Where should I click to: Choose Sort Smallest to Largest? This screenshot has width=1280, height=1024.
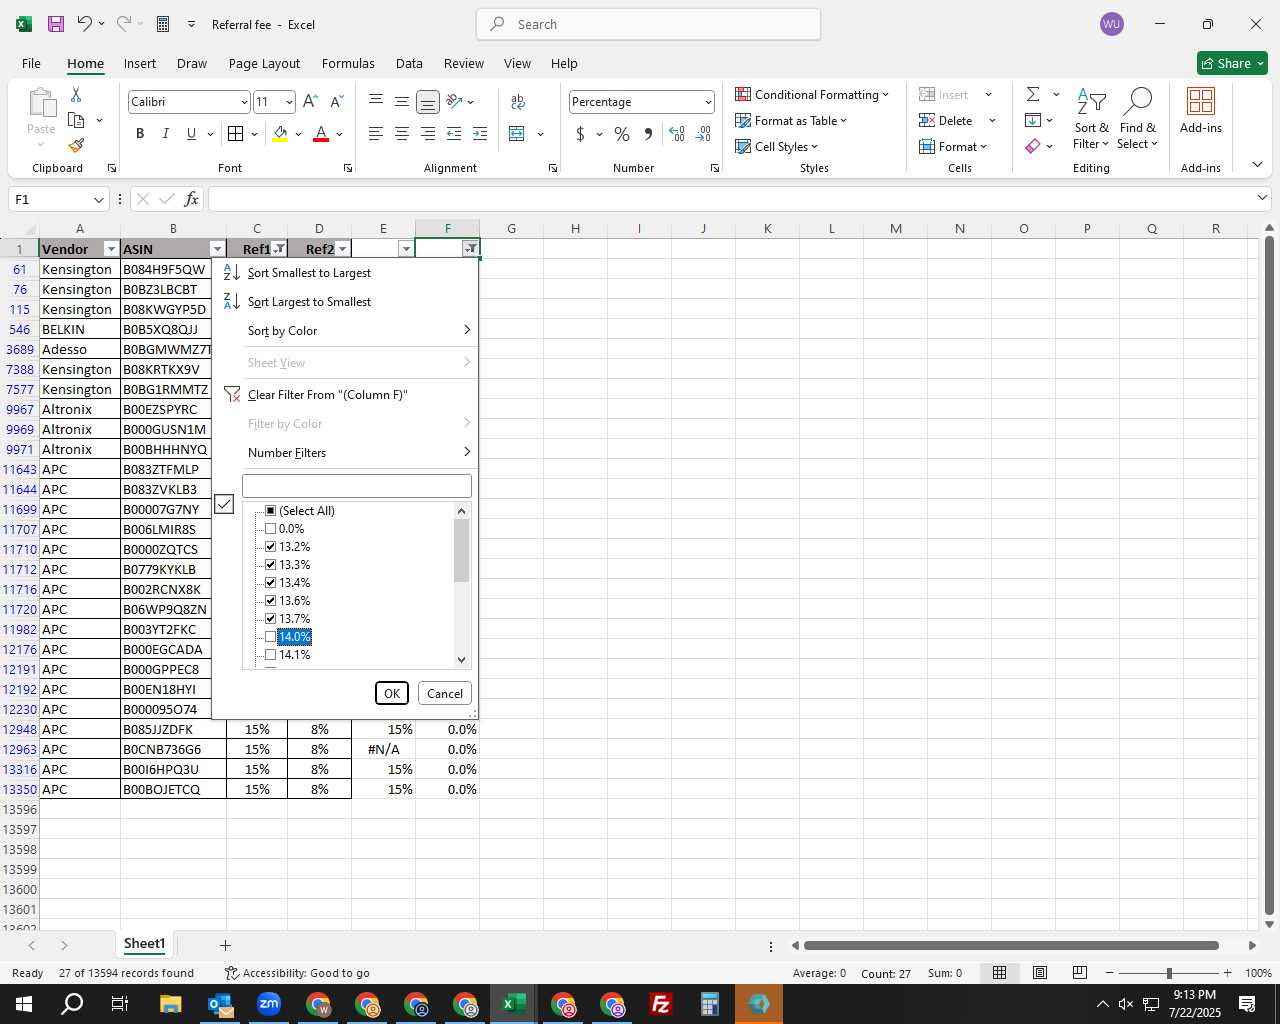(x=345, y=273)
